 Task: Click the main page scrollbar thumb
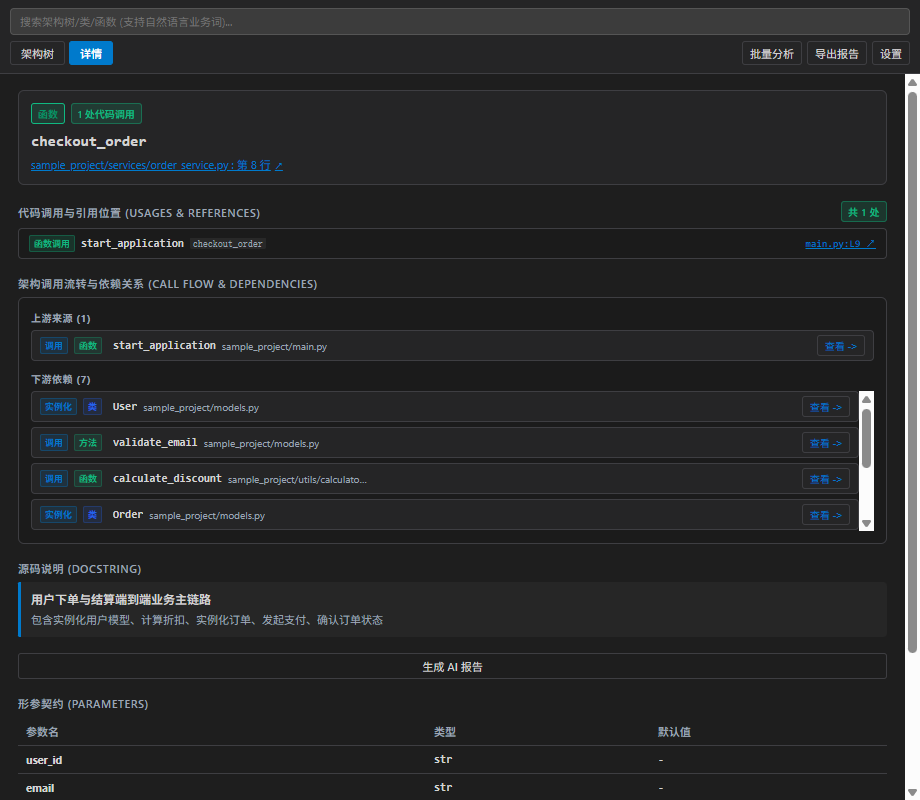pos(912,372)
